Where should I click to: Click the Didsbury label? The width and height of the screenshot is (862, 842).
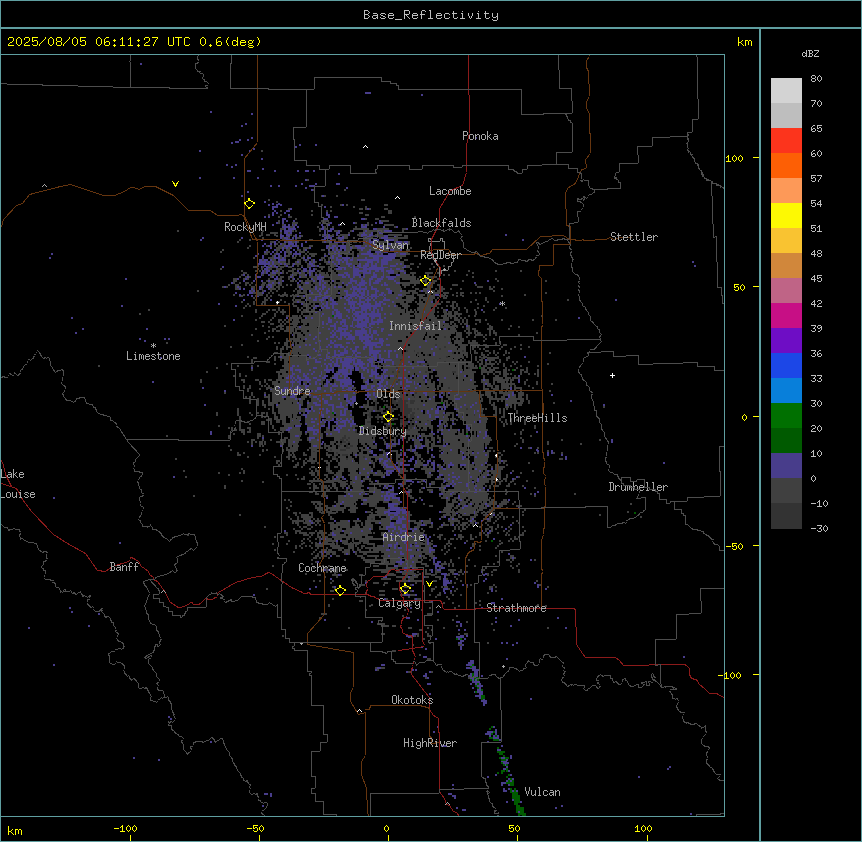(383, 431)
